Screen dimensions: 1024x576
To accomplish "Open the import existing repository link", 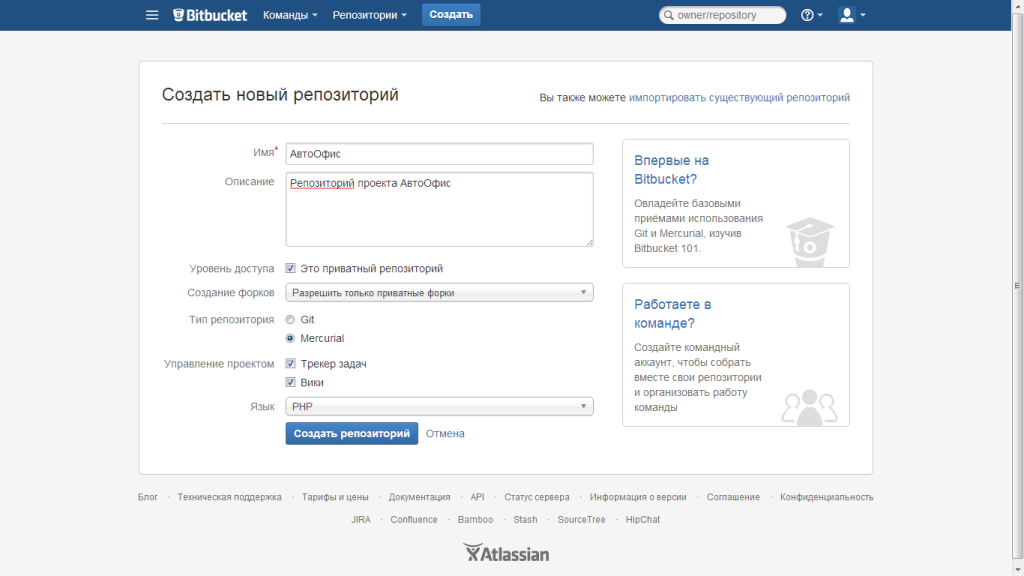I will pyautogui.click(x=739, y=97).
